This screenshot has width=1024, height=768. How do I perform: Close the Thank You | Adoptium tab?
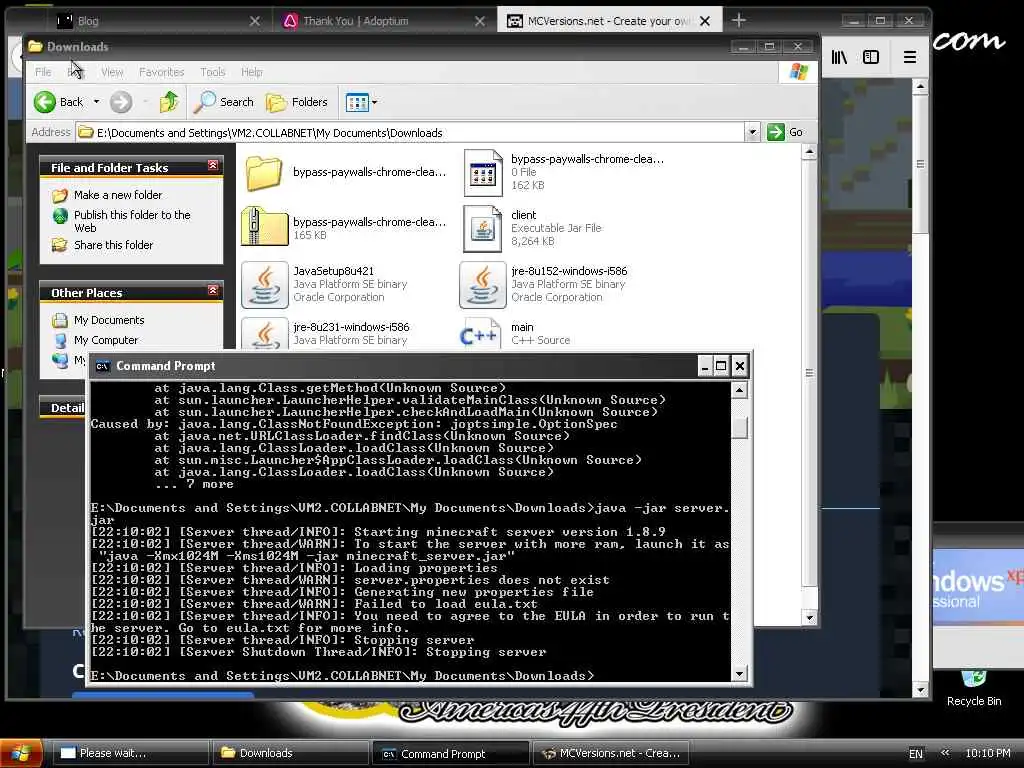tap(480, 22)
